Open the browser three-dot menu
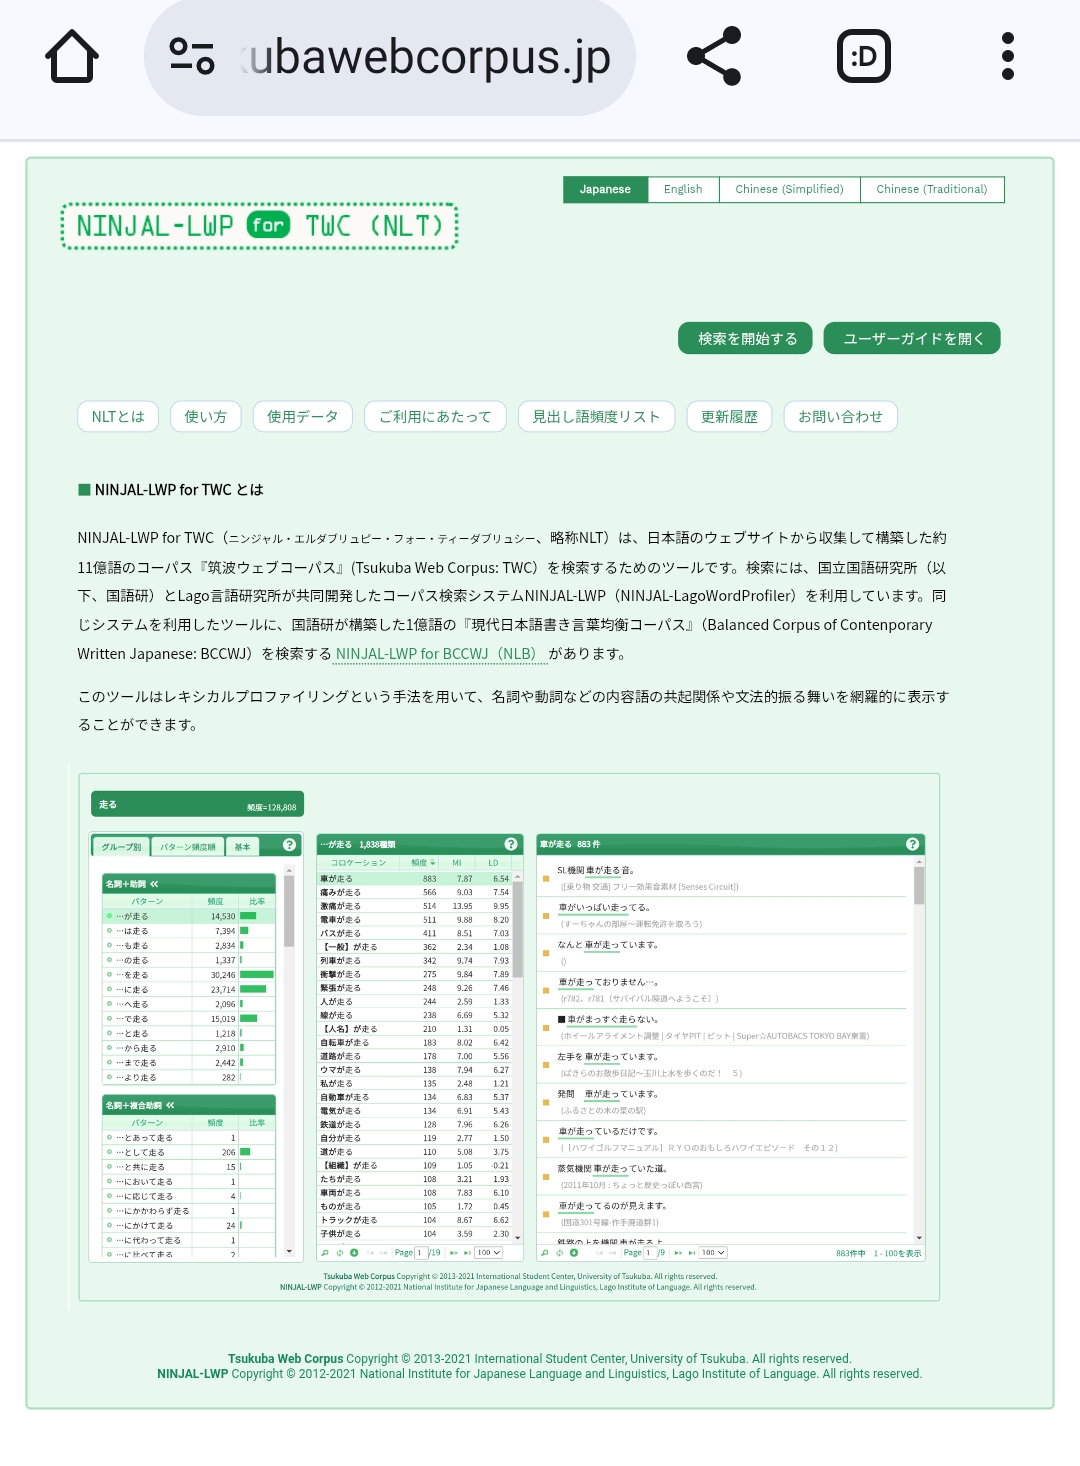The height and width of the screenshot is (1466, 1080). tap(1008, 56)
